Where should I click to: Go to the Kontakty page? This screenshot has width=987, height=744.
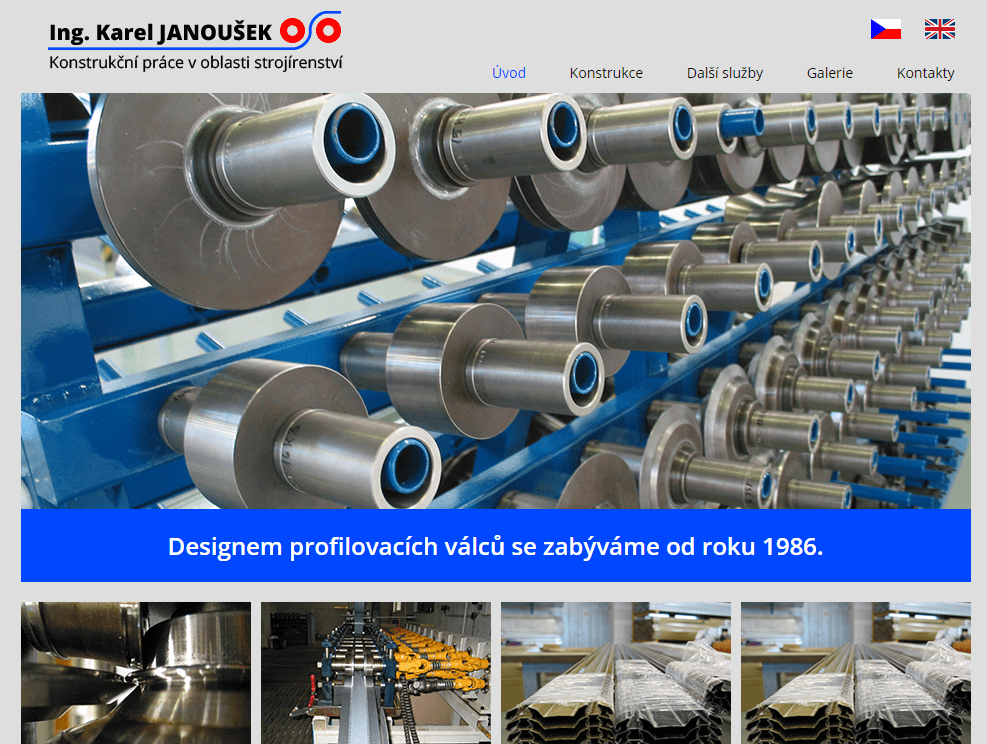tap(925, 73)
